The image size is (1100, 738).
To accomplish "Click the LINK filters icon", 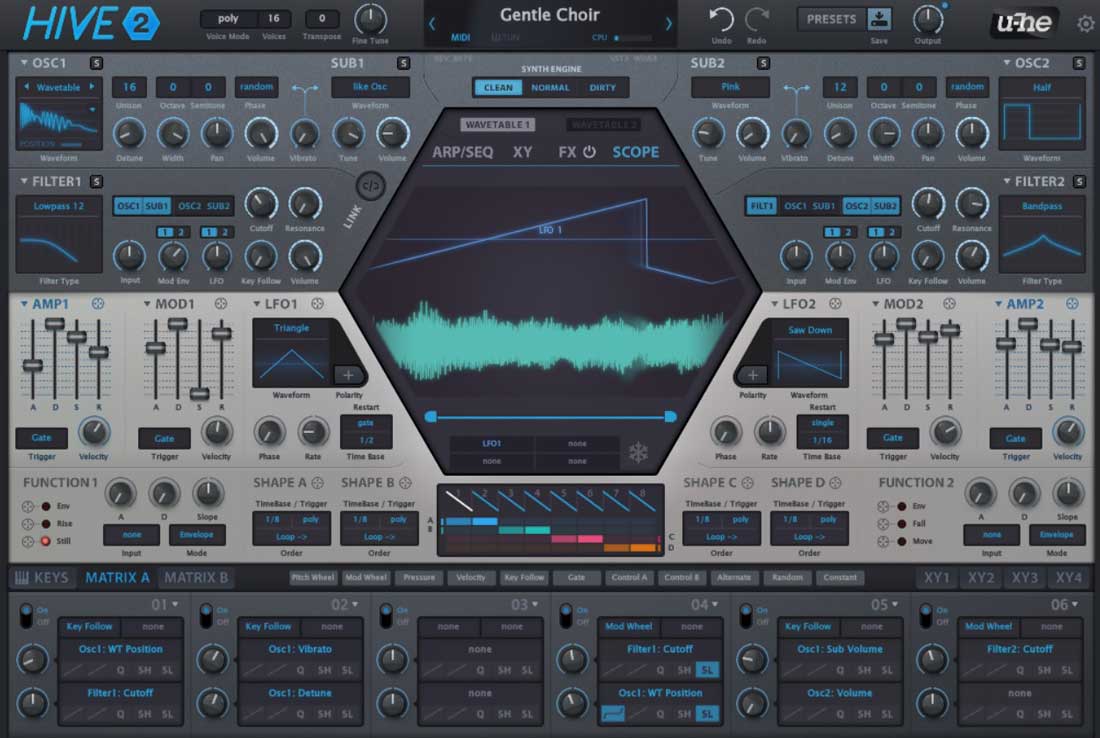I will 370,185.
